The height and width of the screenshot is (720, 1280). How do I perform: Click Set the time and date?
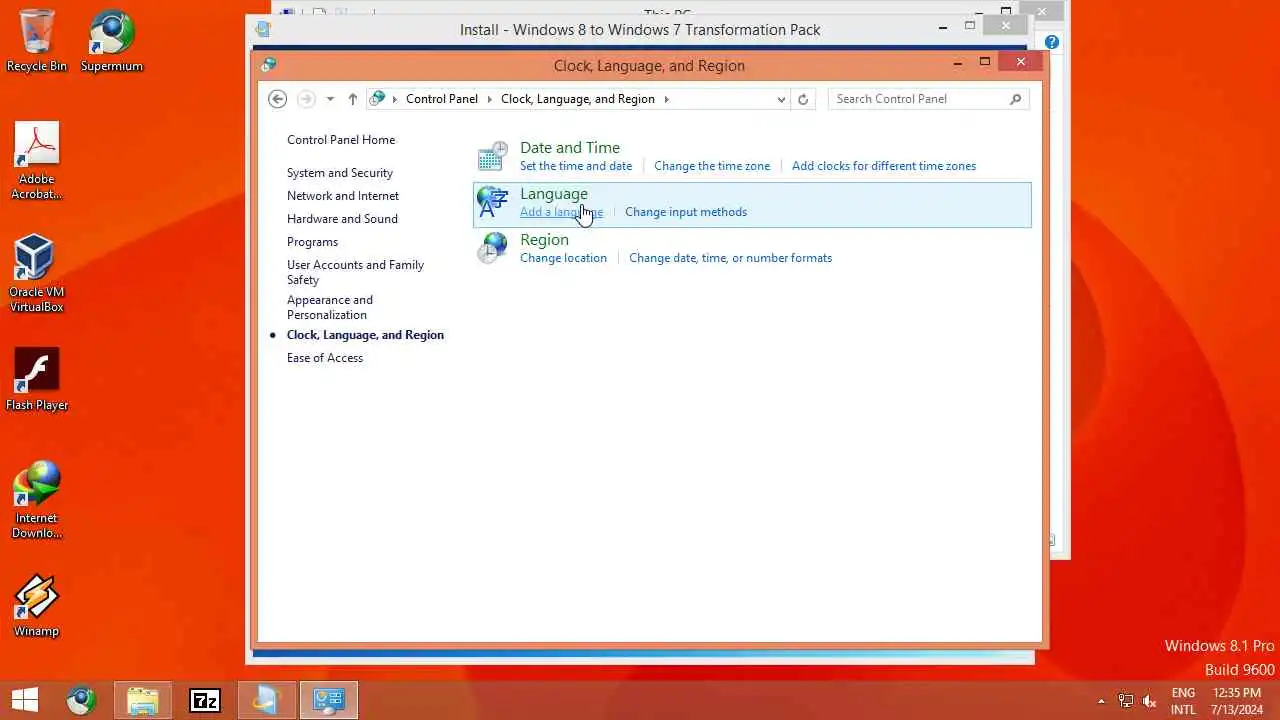tap(576, 166)
